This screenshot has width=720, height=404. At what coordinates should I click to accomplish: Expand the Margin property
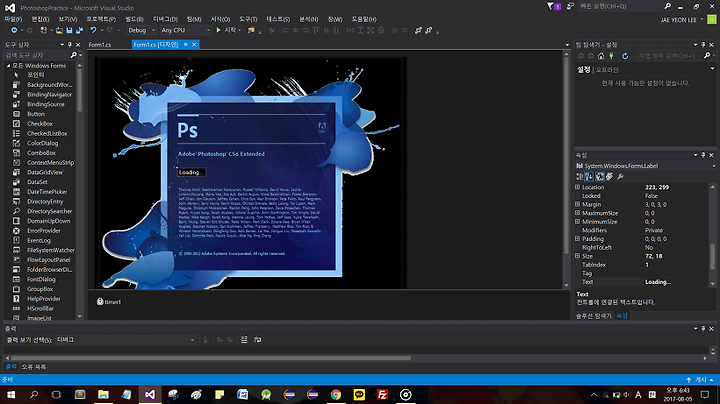click(578, 204)
